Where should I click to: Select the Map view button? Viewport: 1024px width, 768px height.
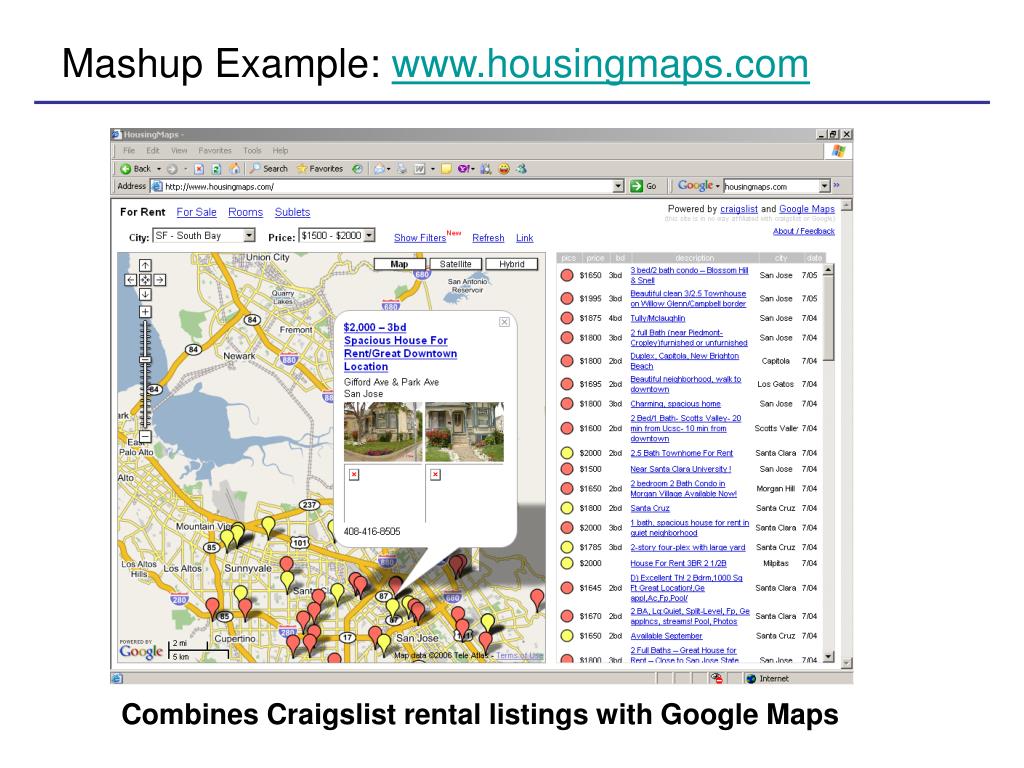coord(399,264)
